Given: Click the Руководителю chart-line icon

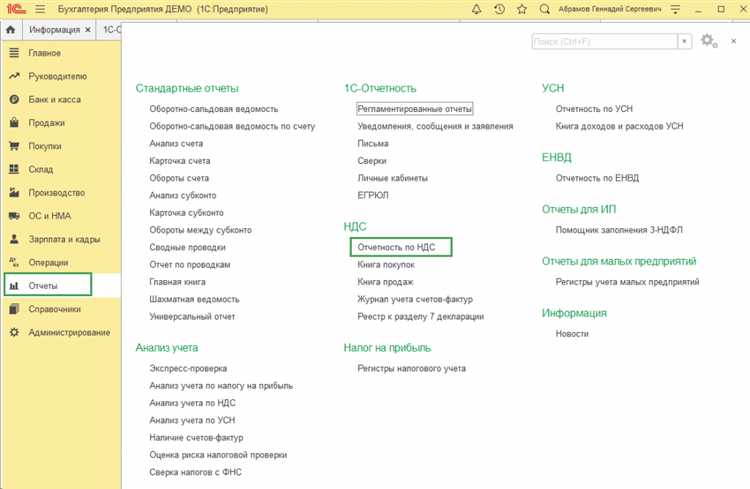Looking at the screenshot, I should (x=14, y=76).
